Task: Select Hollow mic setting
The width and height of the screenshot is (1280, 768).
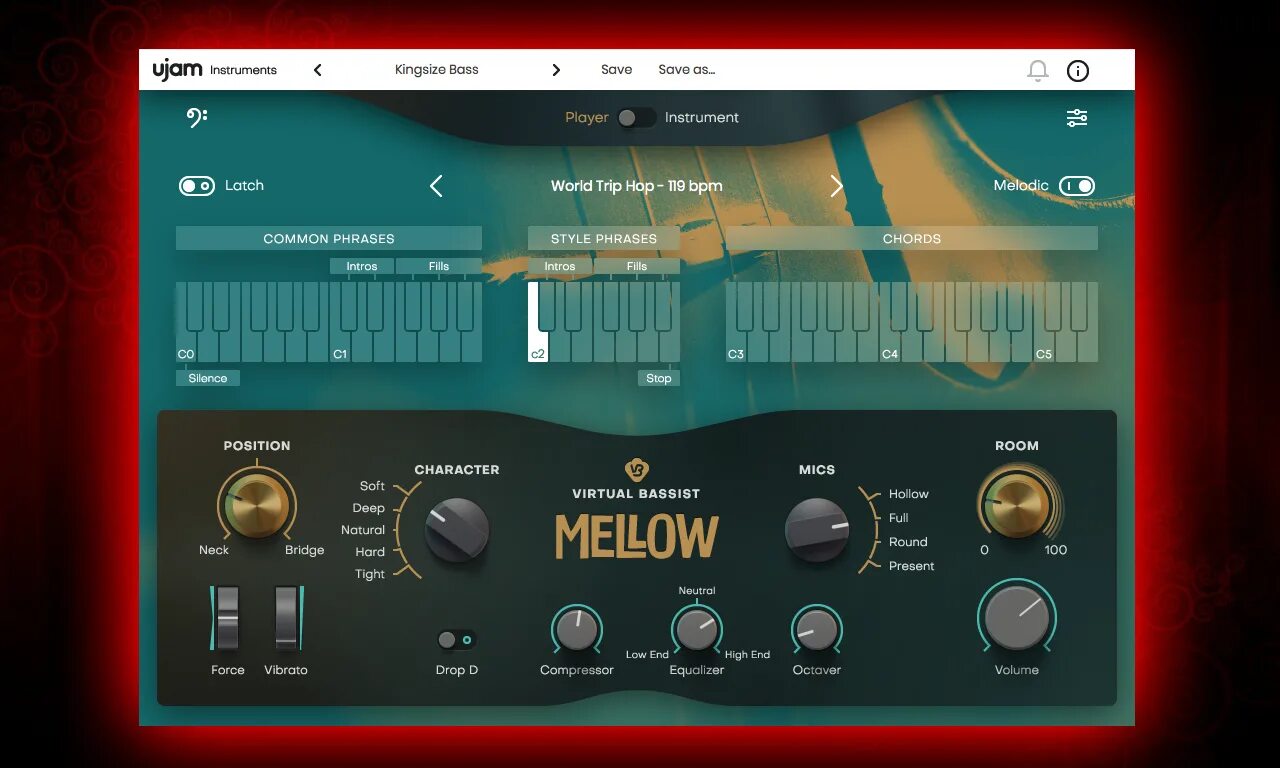Action: (909, 494)
